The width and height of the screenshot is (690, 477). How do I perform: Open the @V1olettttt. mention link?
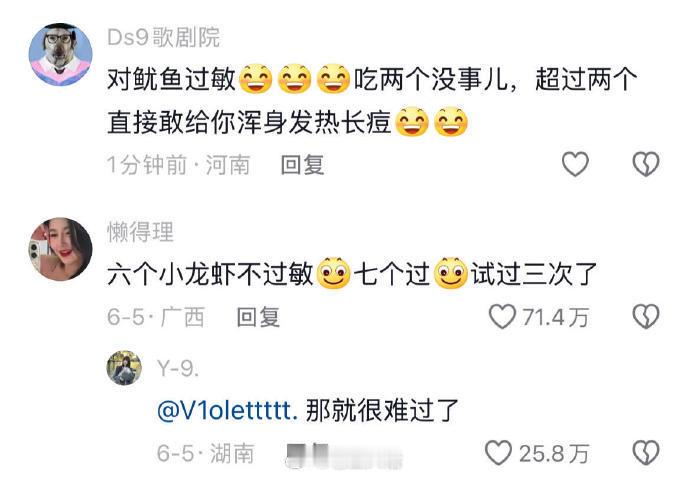click(228, 411)
